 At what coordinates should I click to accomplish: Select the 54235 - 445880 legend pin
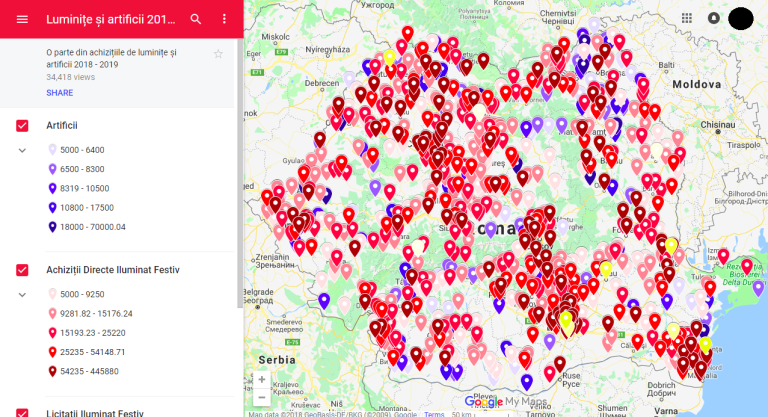[x=52, y=371]
